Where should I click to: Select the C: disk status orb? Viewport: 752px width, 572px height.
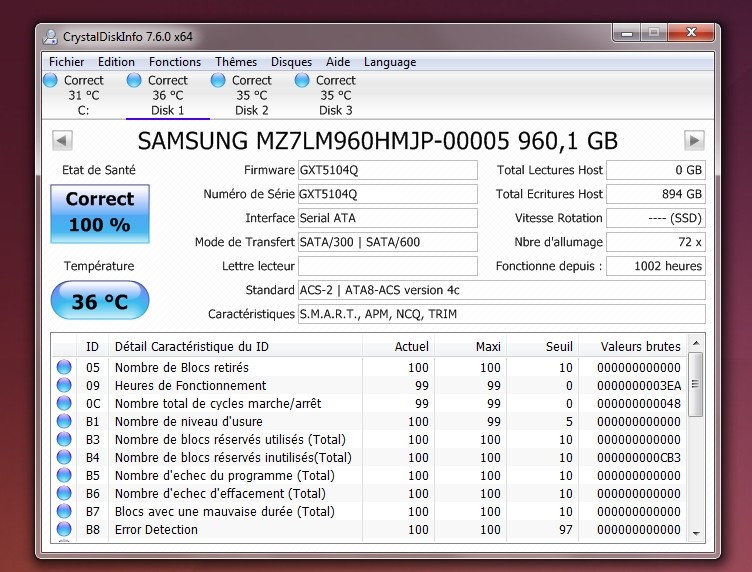tap(51, 80)
